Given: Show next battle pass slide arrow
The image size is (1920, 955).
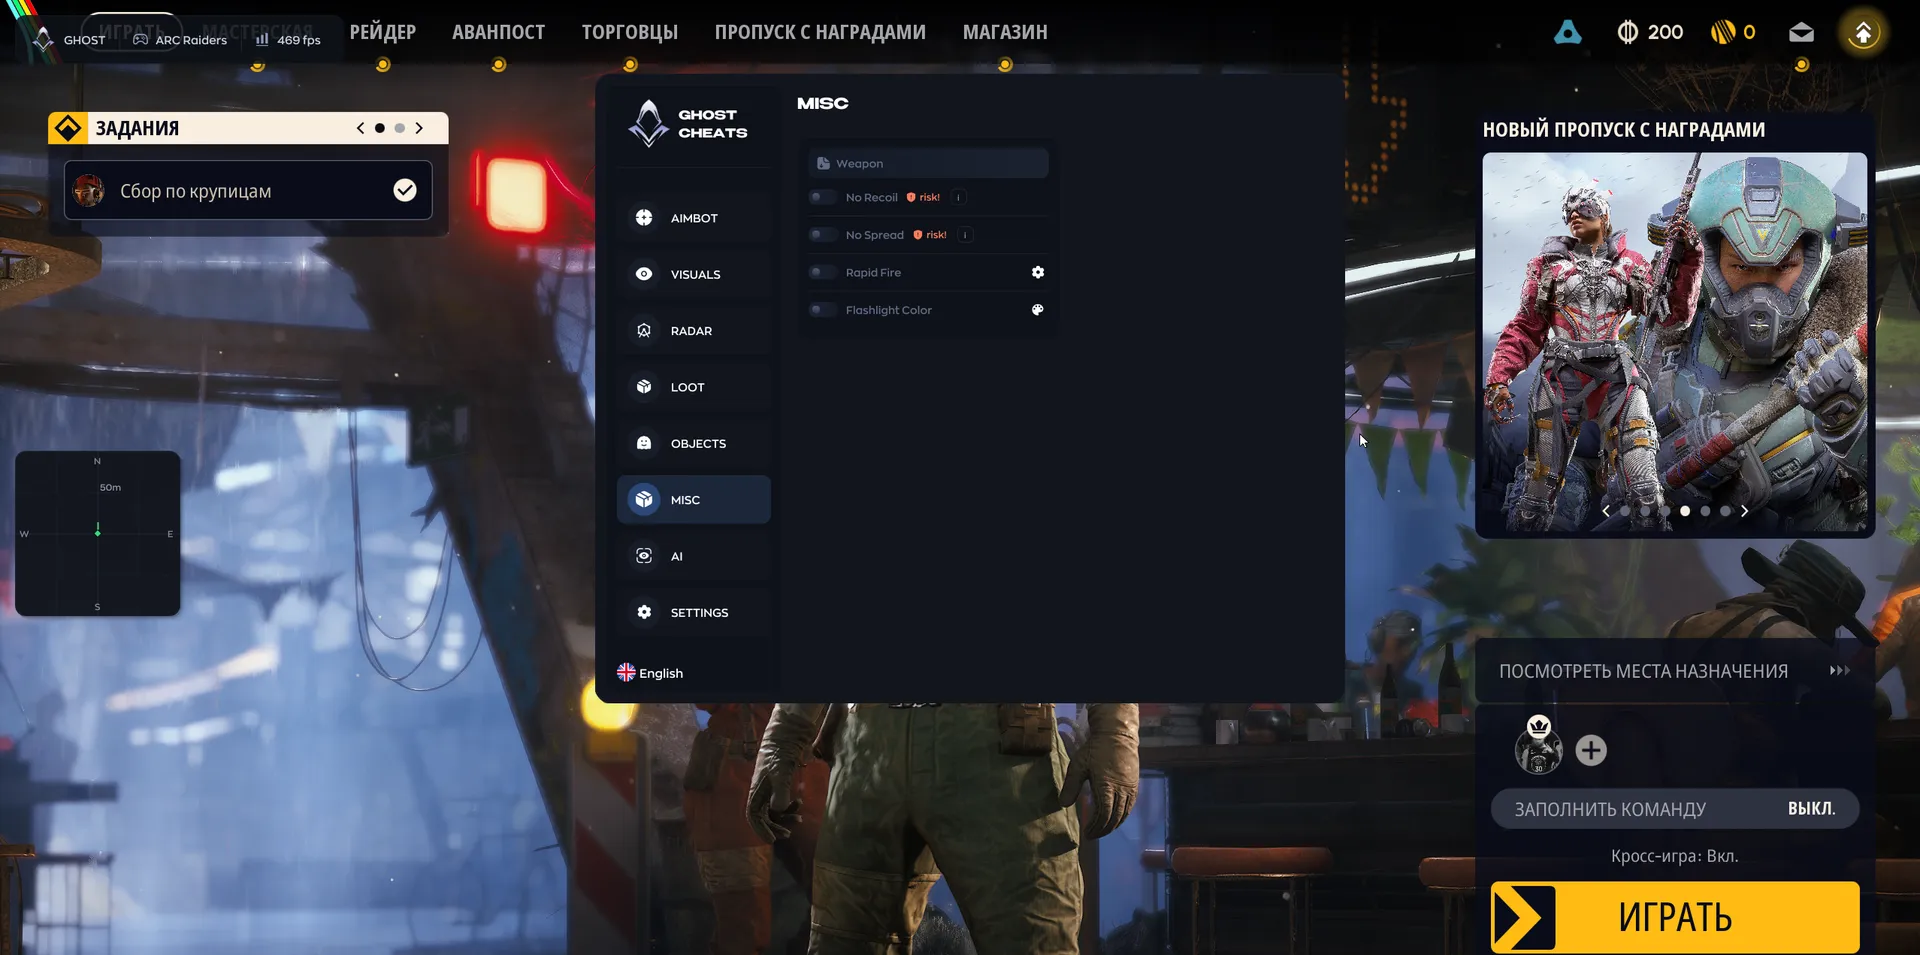Looking at the screenshot, I should (x=1744, y=511).
